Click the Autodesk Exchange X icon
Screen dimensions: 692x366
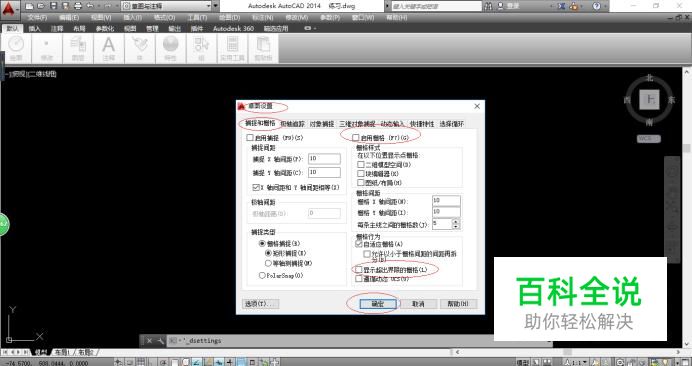click(x=561, y=6)
